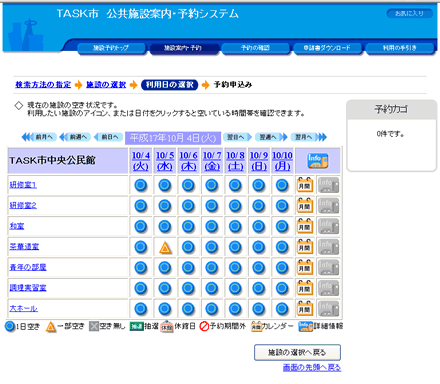The image size is (440, 384).
Task: Open monthly calendar icon for 研修室1
Action: (x=305, y=185)
